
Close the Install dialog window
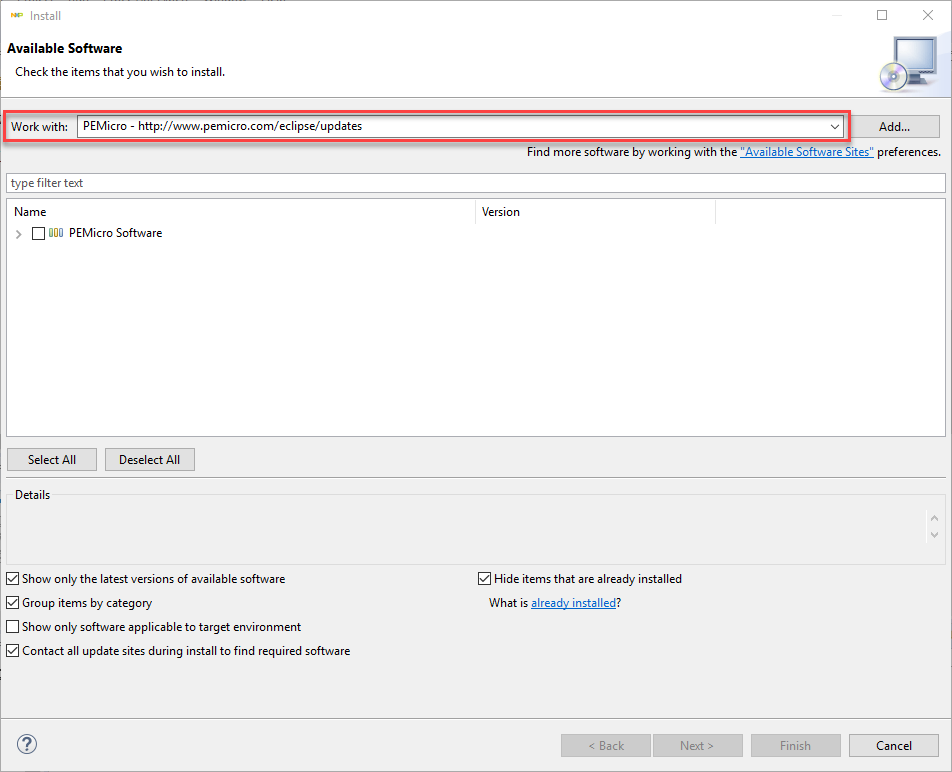click(928, 15)
